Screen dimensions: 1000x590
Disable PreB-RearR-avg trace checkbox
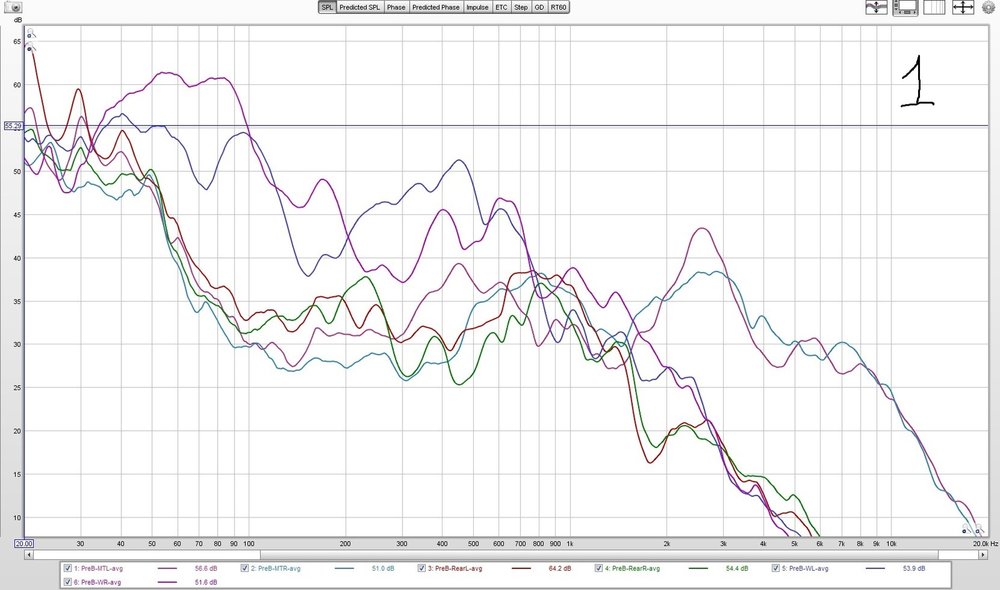598,568
